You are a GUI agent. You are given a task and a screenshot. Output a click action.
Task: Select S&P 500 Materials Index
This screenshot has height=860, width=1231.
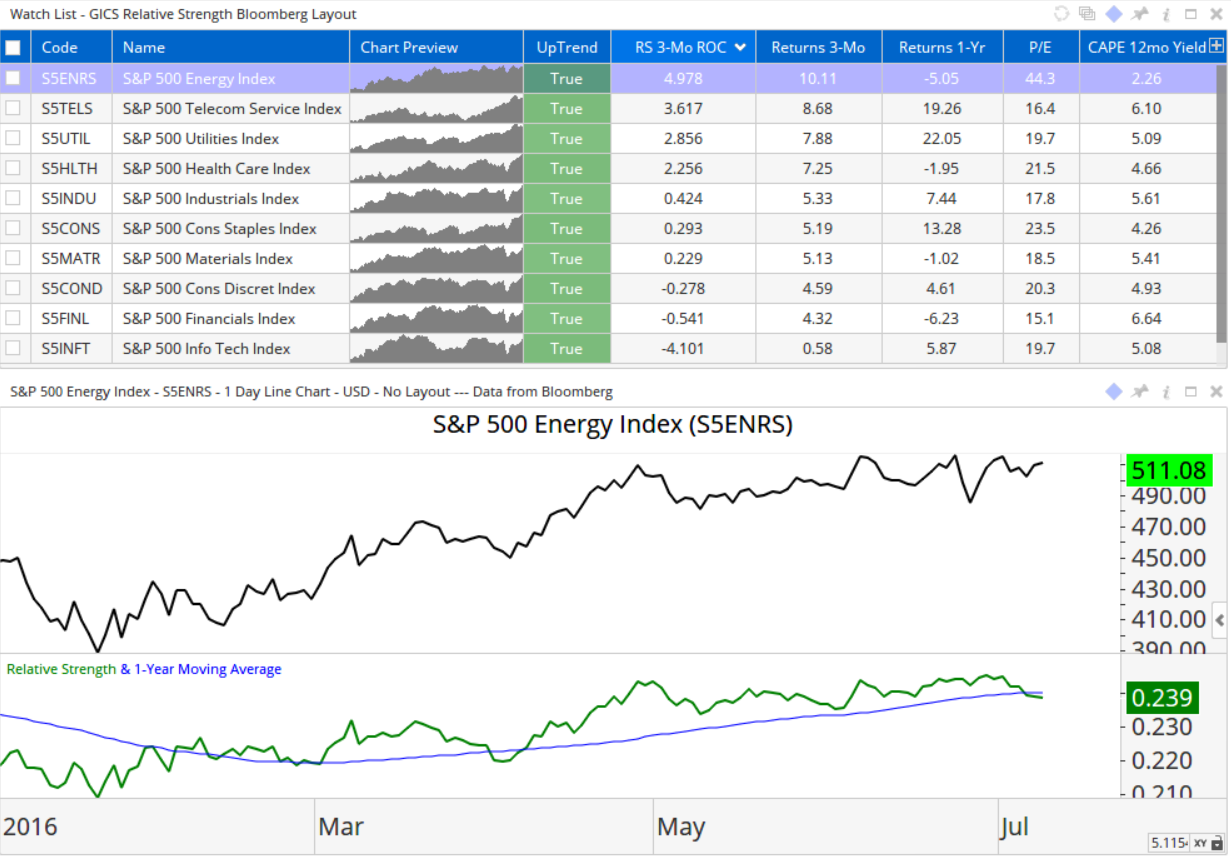click(208, 258)
